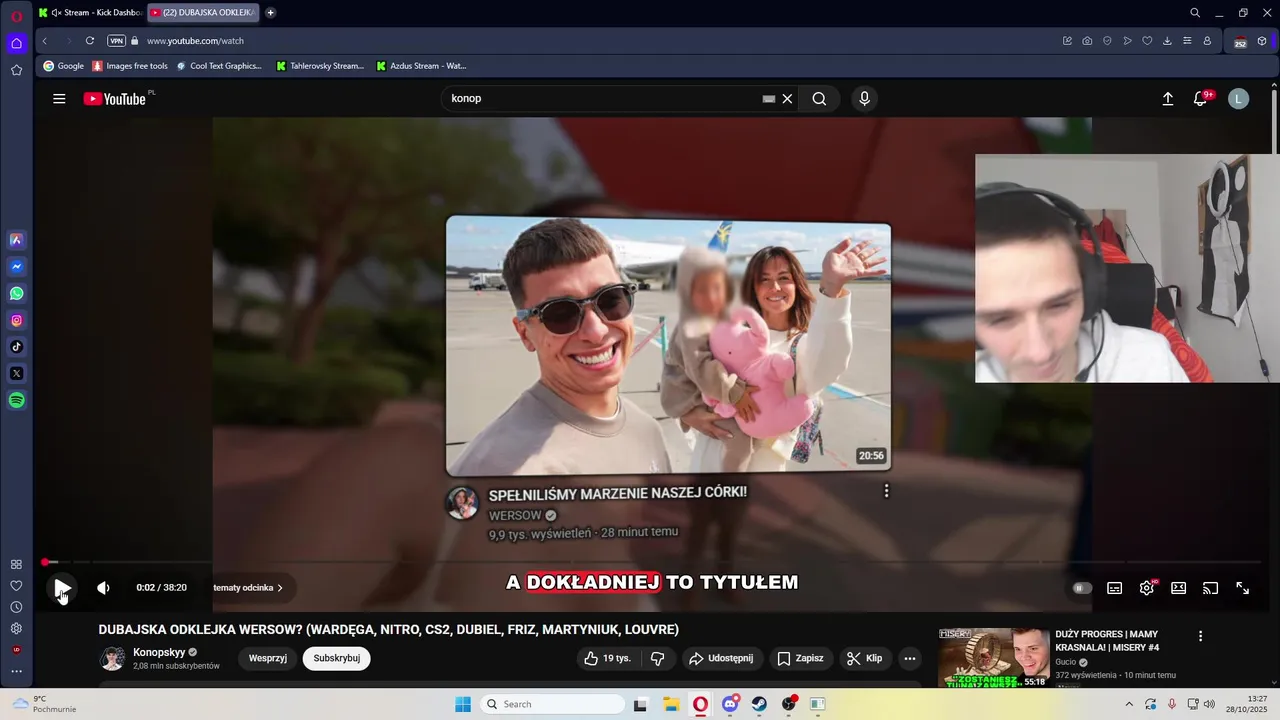Open YouTube notifications bell

pyautogui.click(x=1201, y=99)
